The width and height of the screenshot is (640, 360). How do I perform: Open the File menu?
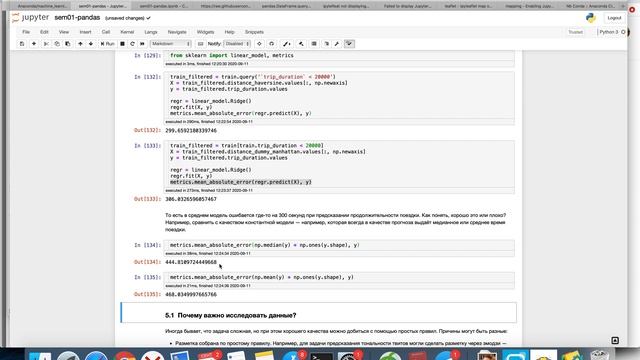(26, 32)
